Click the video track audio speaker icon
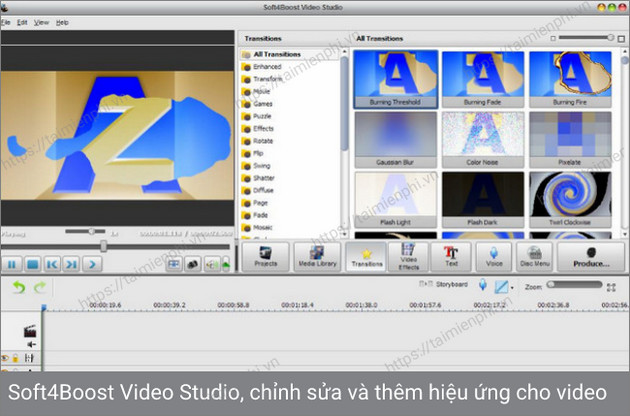This screenshot has width=630, height=416. coord(32,344)
